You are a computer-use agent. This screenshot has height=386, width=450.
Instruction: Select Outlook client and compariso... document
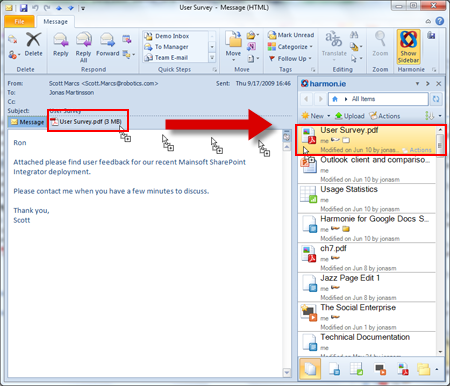coord(367,170)
